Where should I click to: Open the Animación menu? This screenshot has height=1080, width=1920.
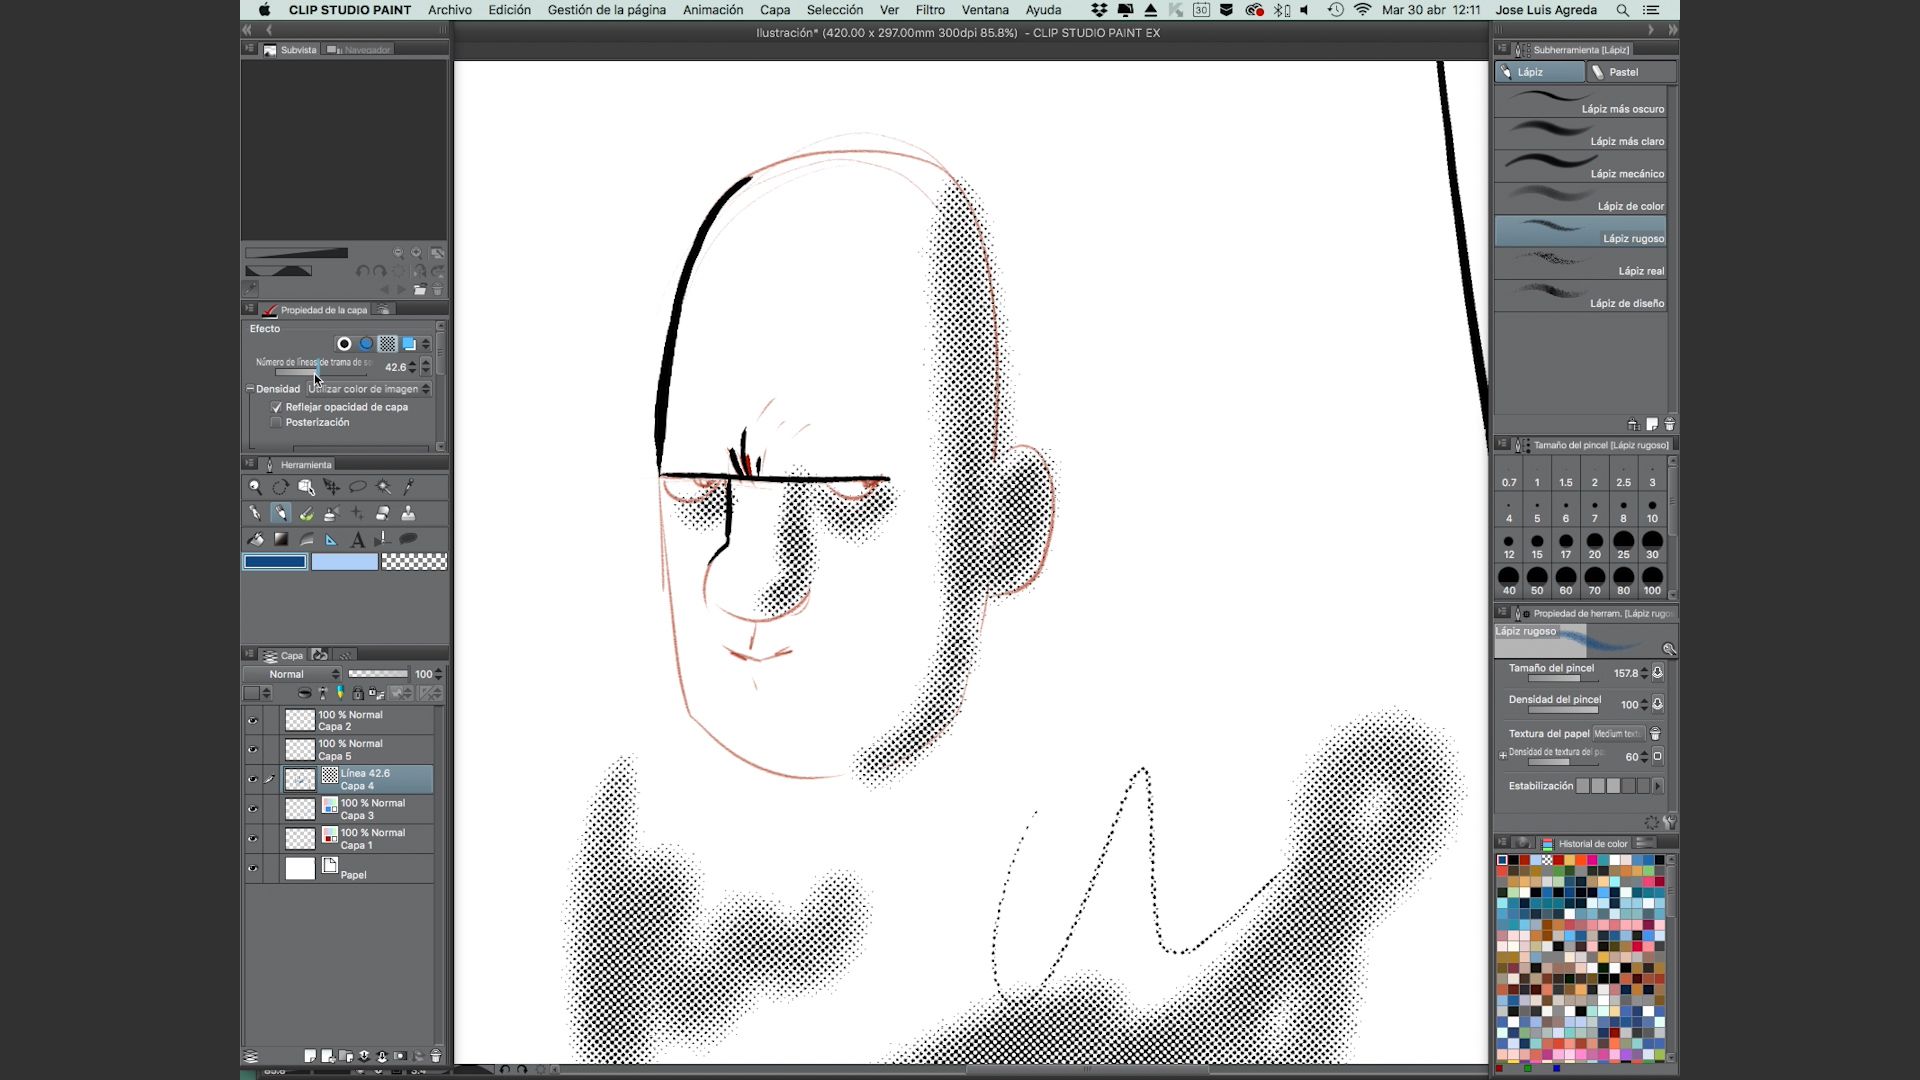point(713,10)
